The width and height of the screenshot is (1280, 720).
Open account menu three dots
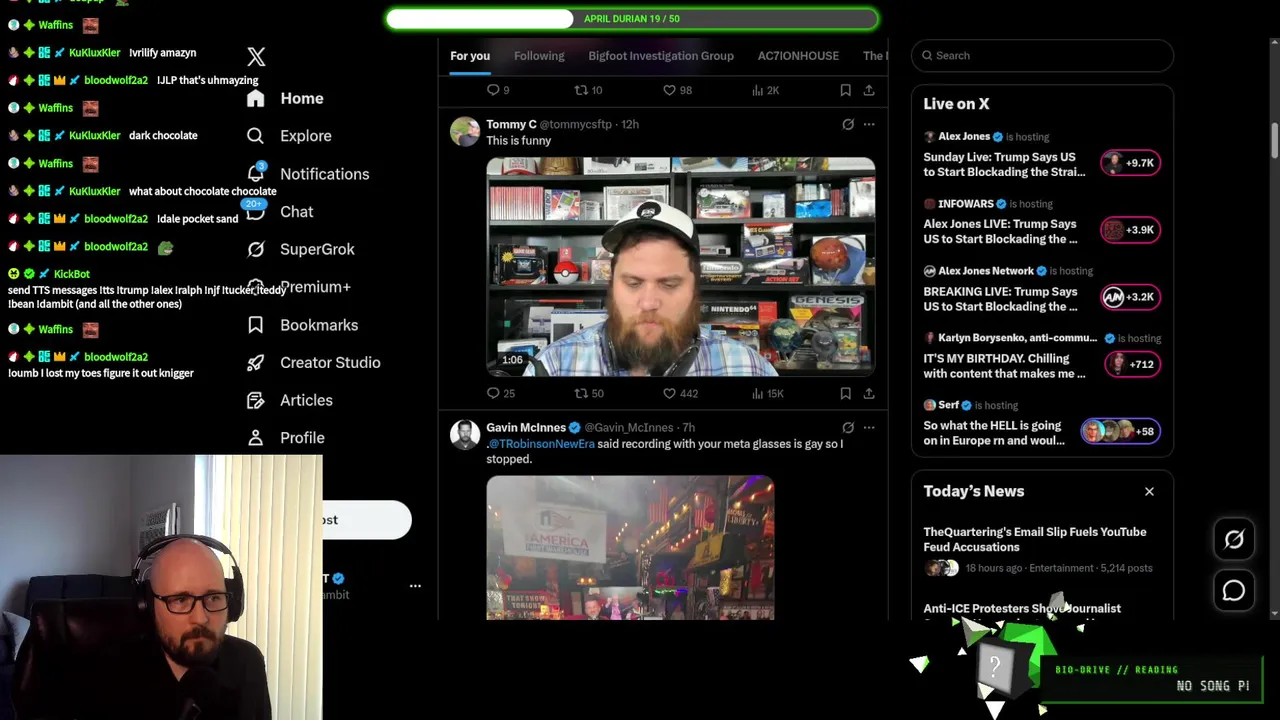415,586
